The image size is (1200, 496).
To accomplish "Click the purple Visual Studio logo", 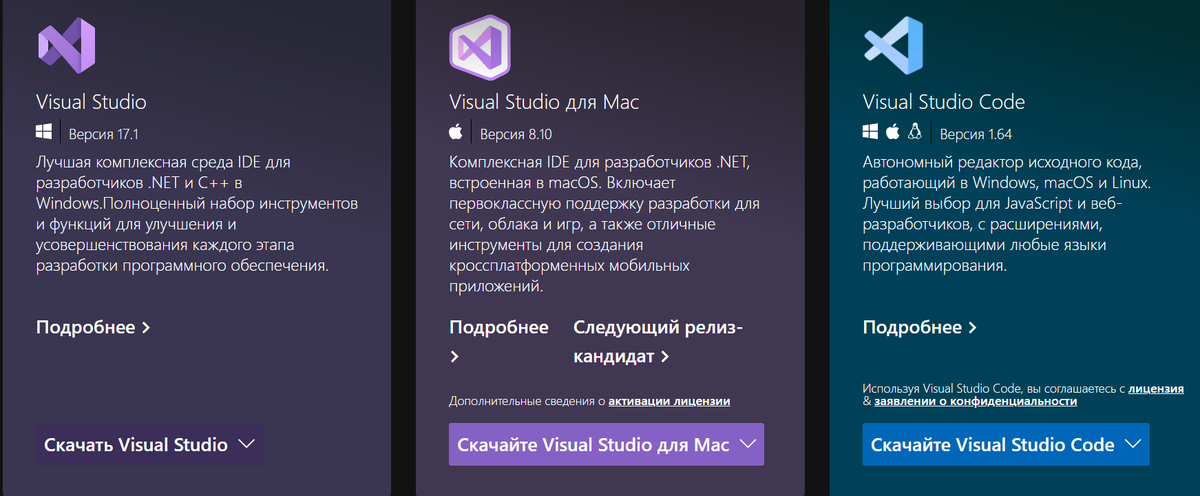I will tap(66, 46).
